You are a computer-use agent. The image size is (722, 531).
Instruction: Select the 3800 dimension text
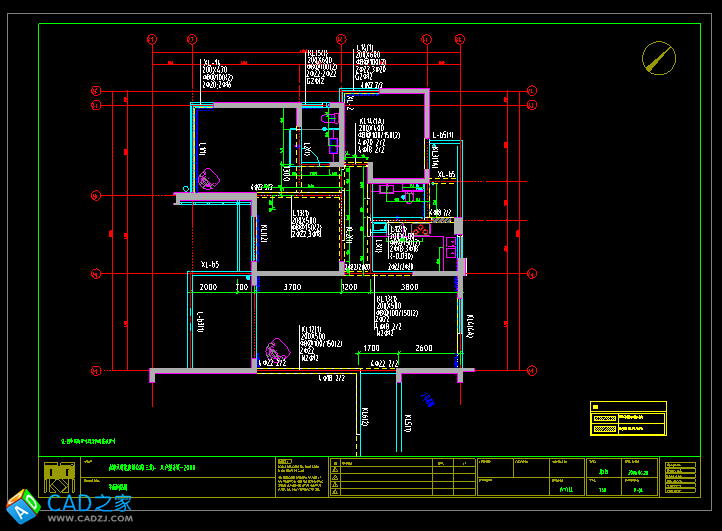[409, 287]
